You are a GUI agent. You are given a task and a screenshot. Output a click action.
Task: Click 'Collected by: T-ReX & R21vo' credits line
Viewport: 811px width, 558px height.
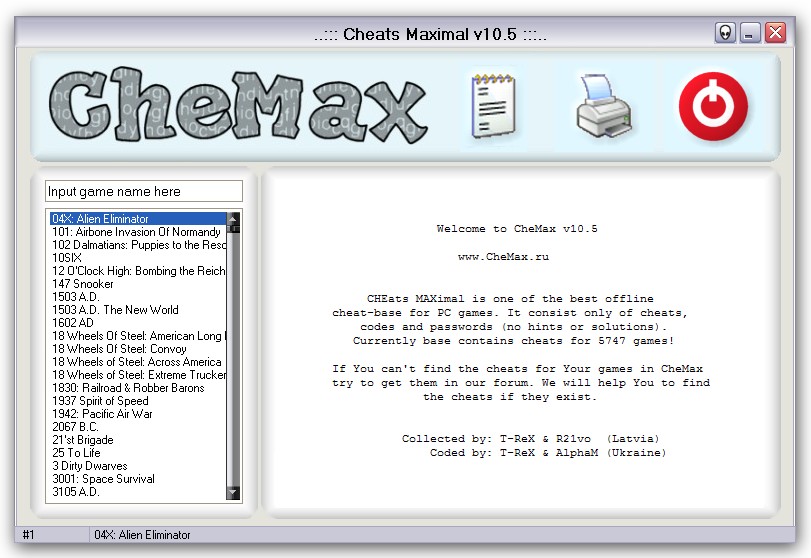coord(531,439)
